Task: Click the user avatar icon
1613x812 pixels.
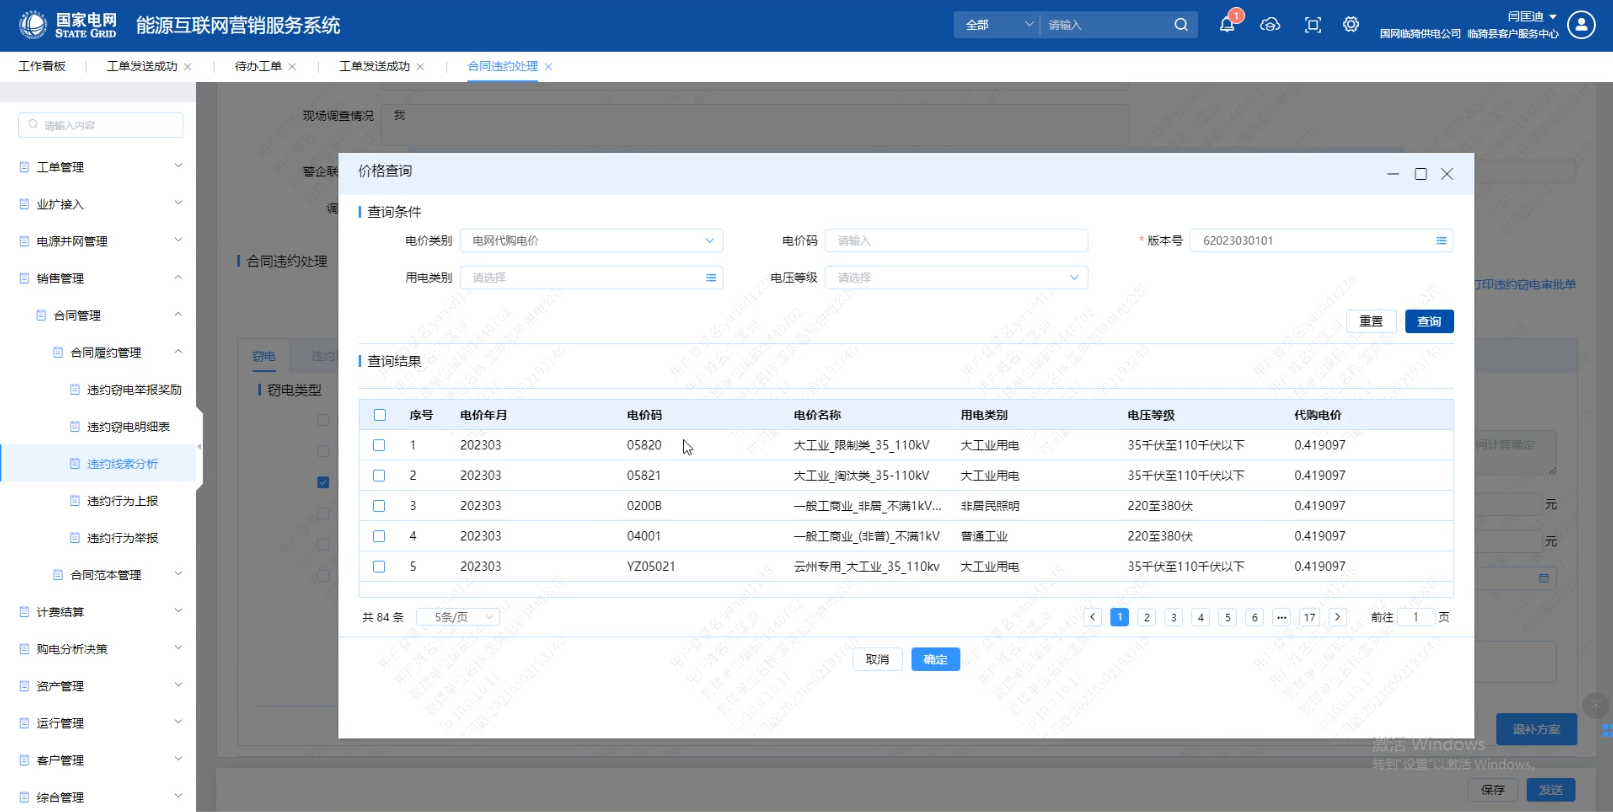Action: [1581, 25]
